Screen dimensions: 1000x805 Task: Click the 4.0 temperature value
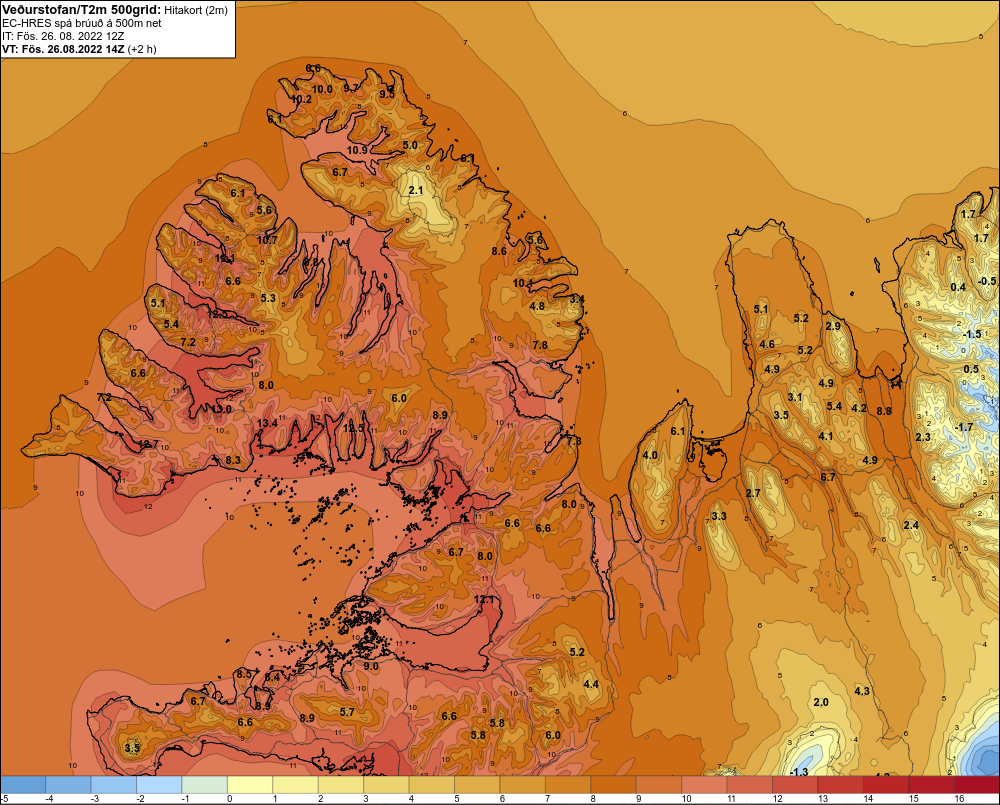[x=650, y=455]
